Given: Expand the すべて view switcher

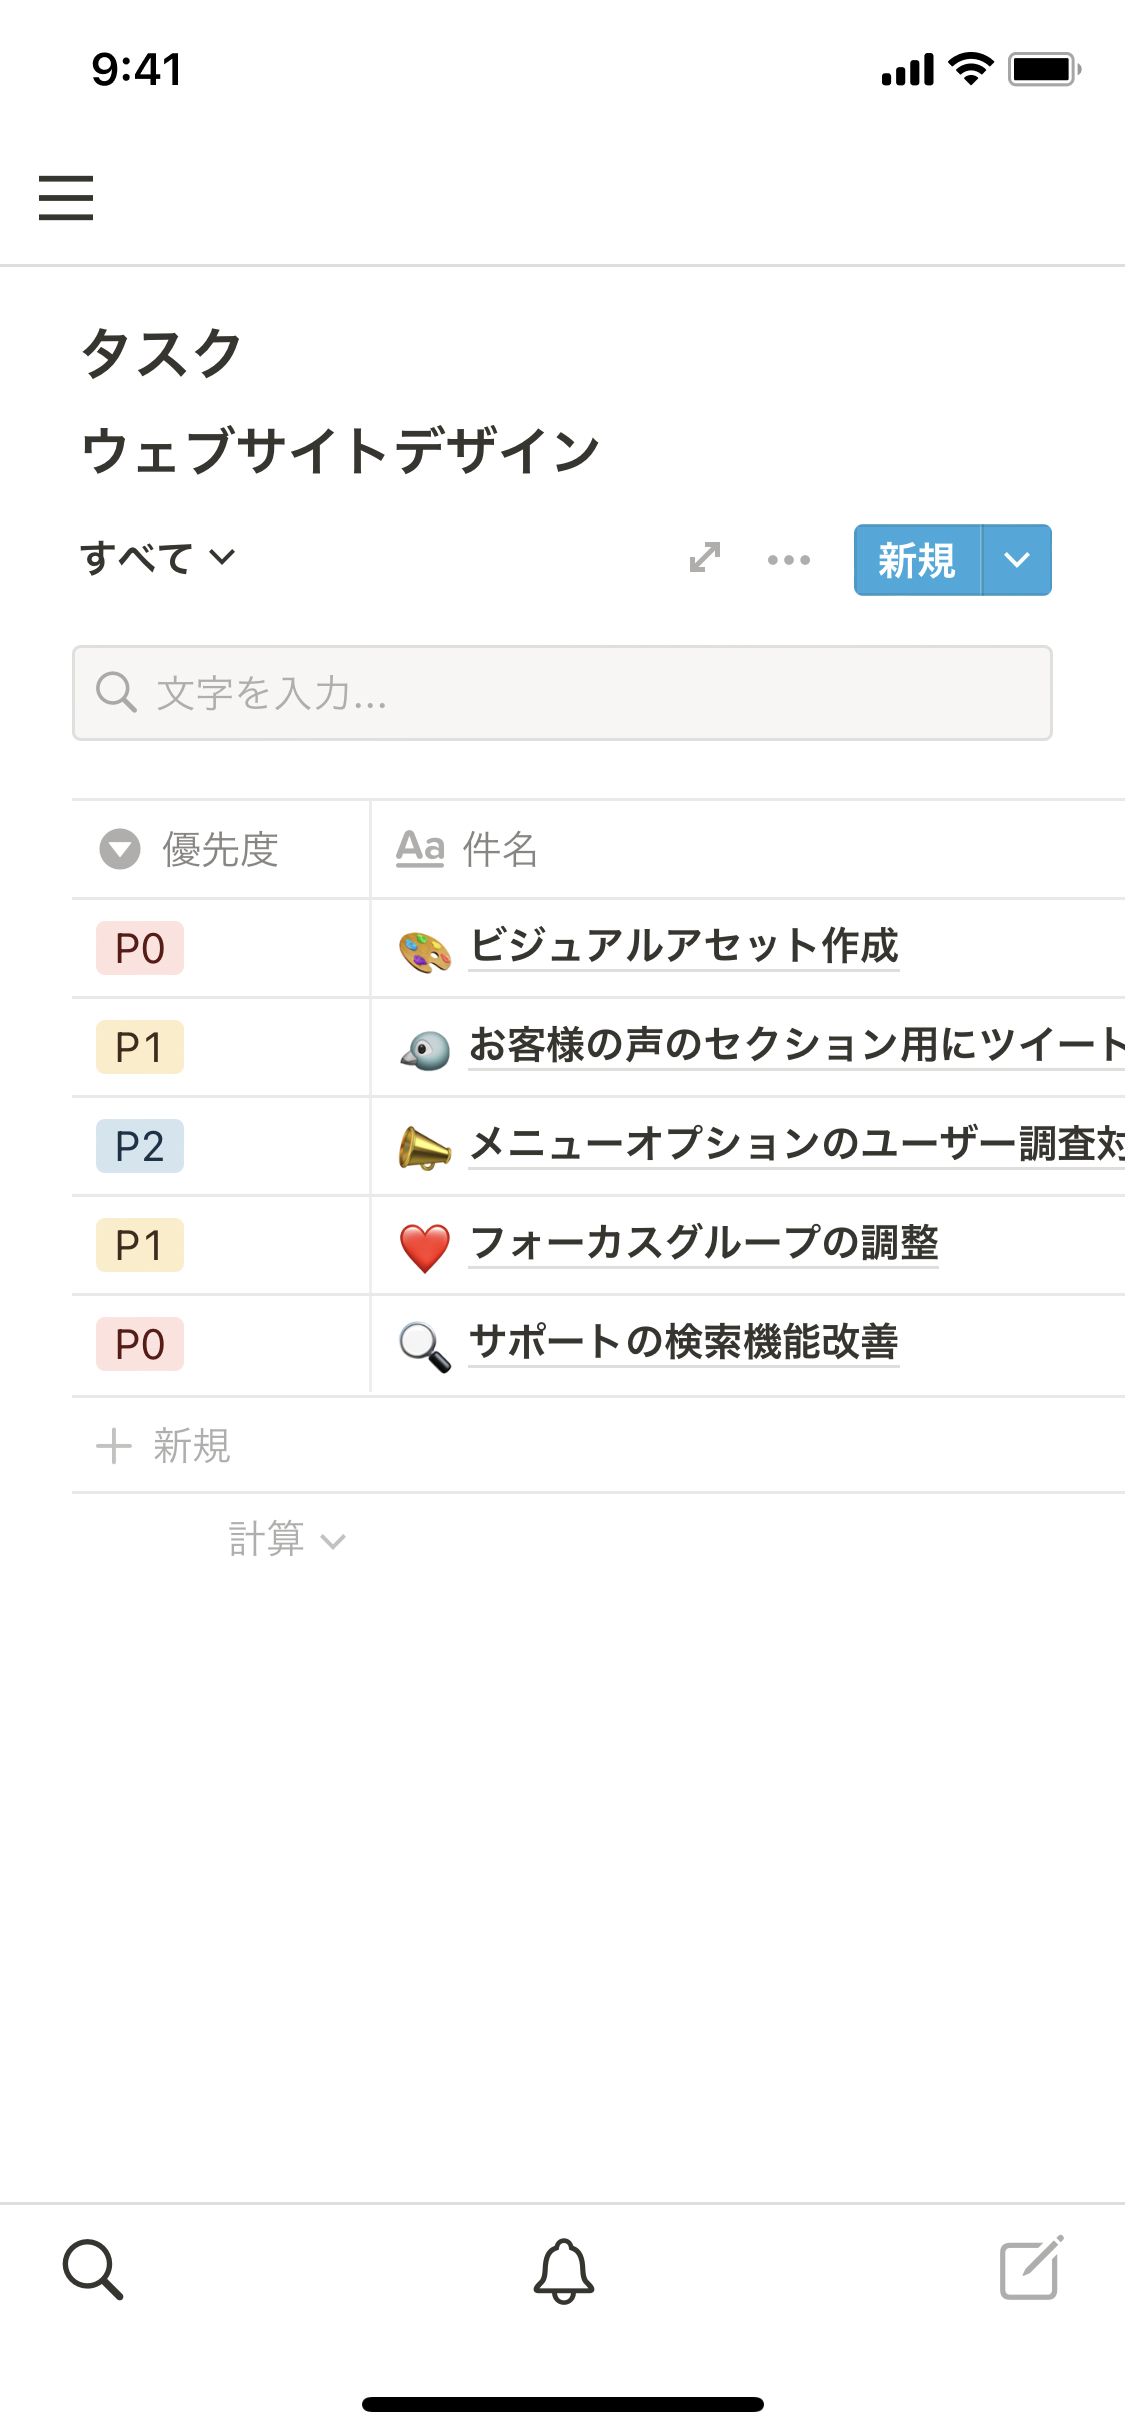Looking at the screenshot, I should (158, 558).
